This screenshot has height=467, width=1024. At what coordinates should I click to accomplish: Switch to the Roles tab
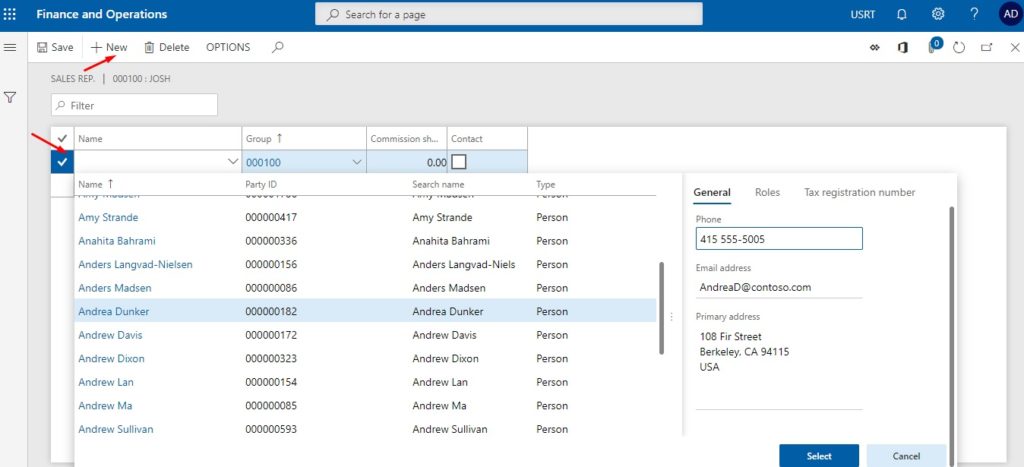(x=767, y=193)
